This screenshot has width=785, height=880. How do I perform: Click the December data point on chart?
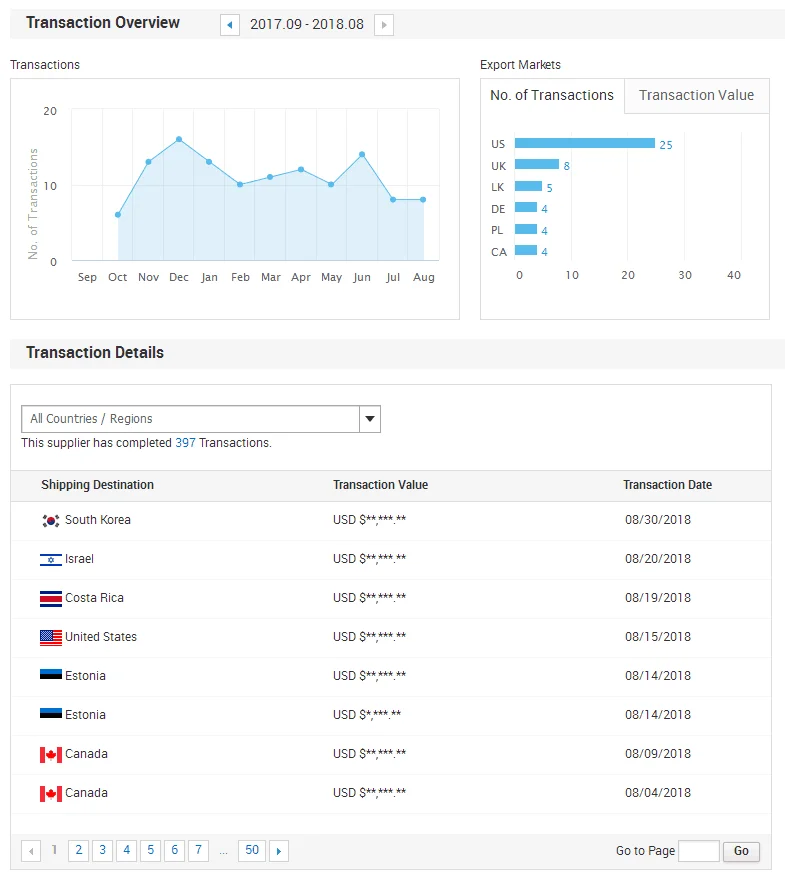pyautogui.click(x=179, y=139)
